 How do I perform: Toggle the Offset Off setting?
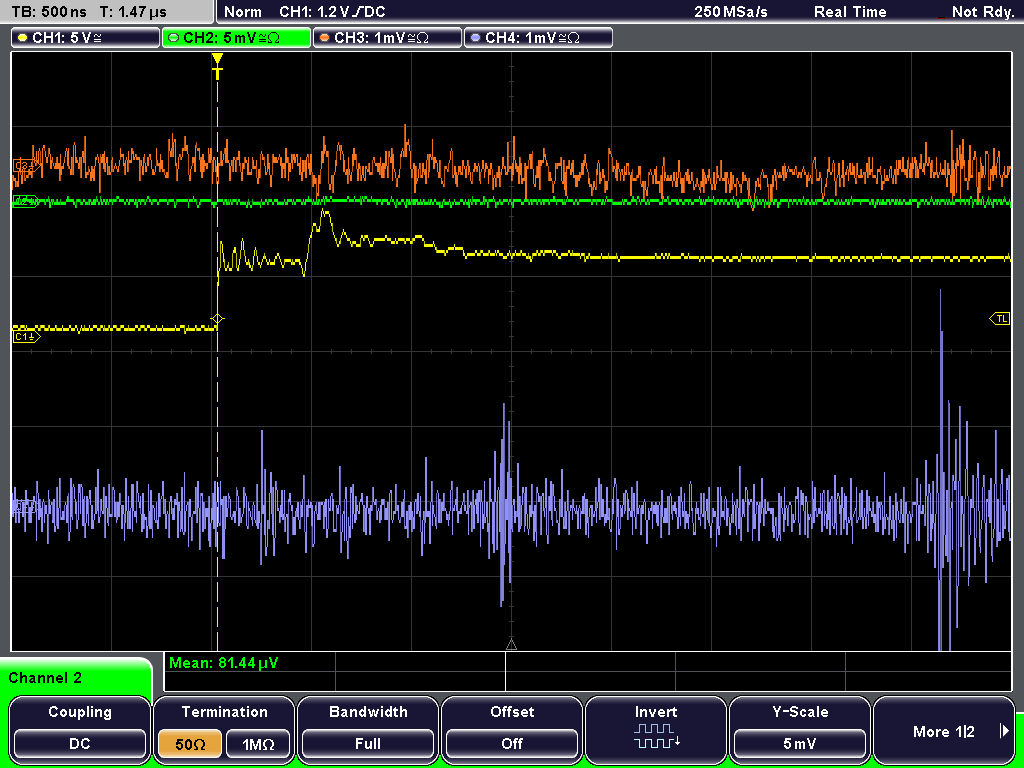[512, 729]
